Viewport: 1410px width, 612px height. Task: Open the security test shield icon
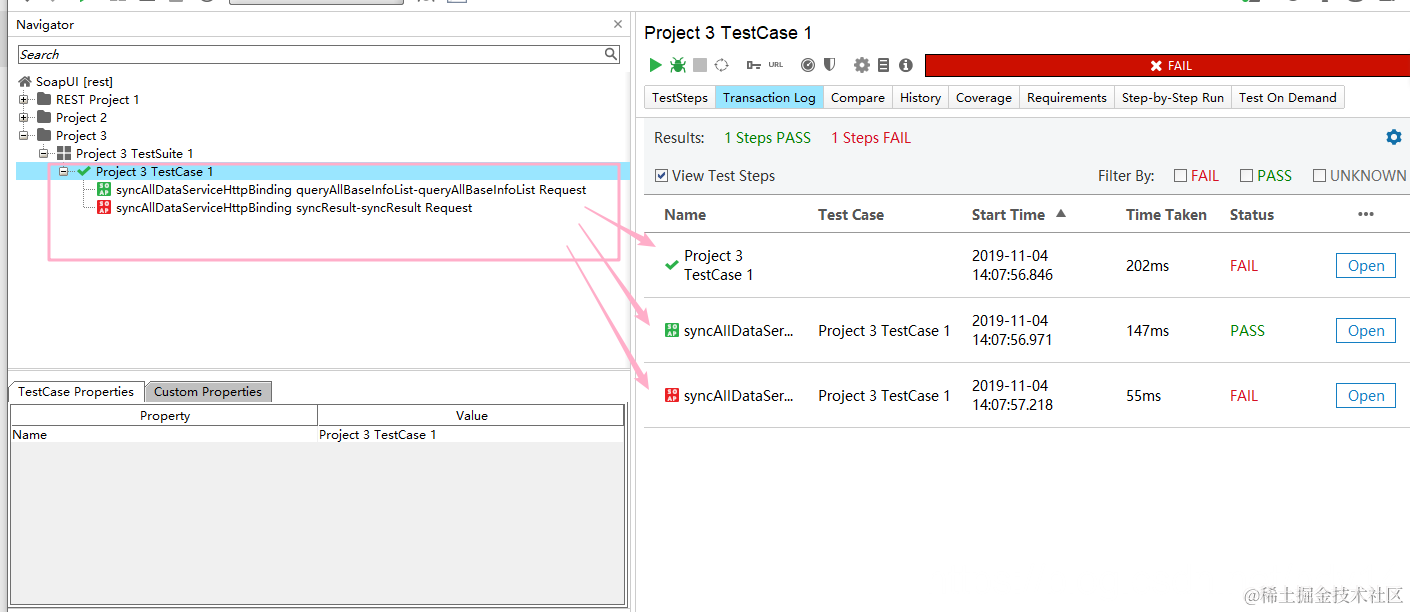pos(829,65)
